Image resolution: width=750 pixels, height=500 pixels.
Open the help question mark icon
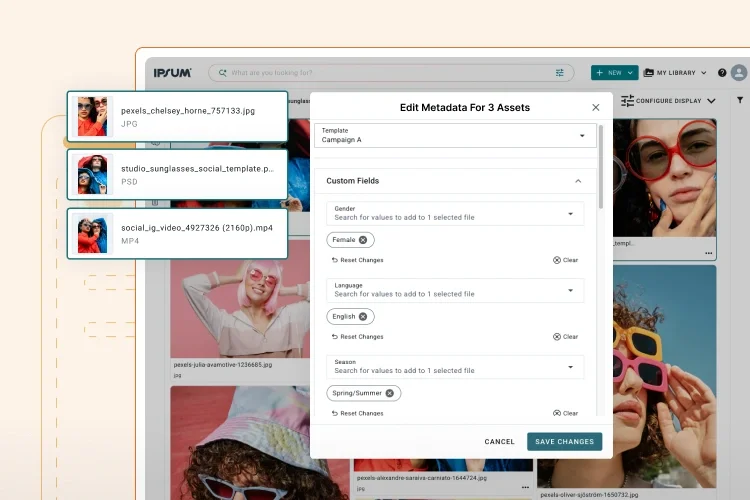[x=722, y=73]
